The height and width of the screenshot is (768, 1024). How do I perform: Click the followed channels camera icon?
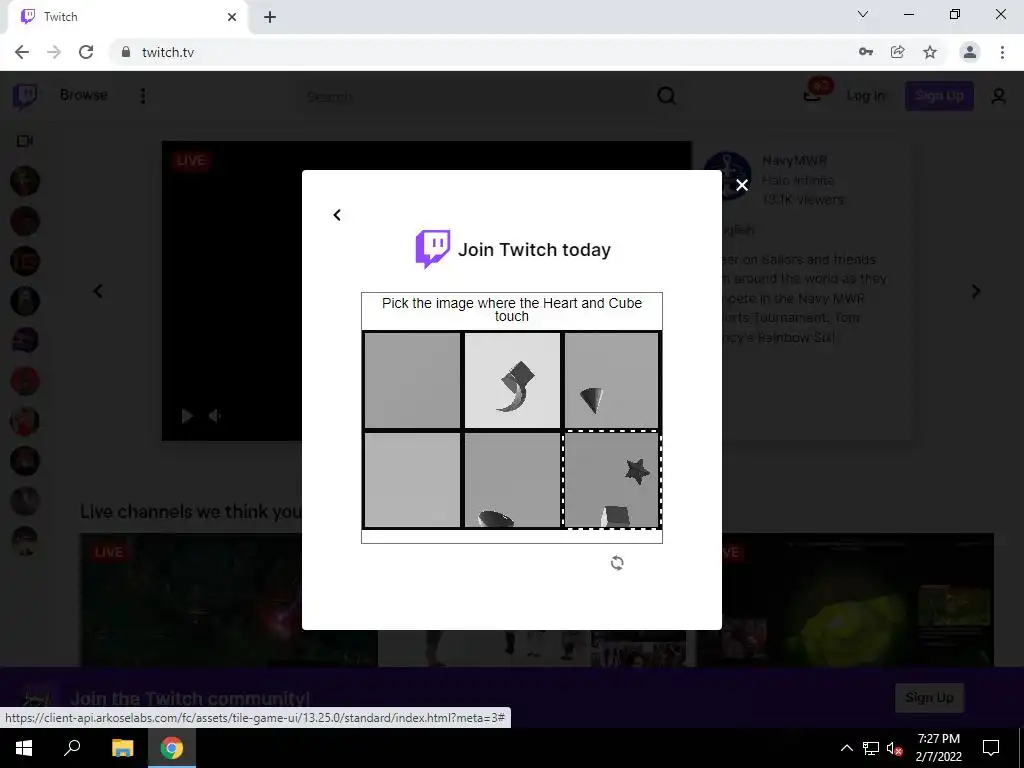coord(25,141)
